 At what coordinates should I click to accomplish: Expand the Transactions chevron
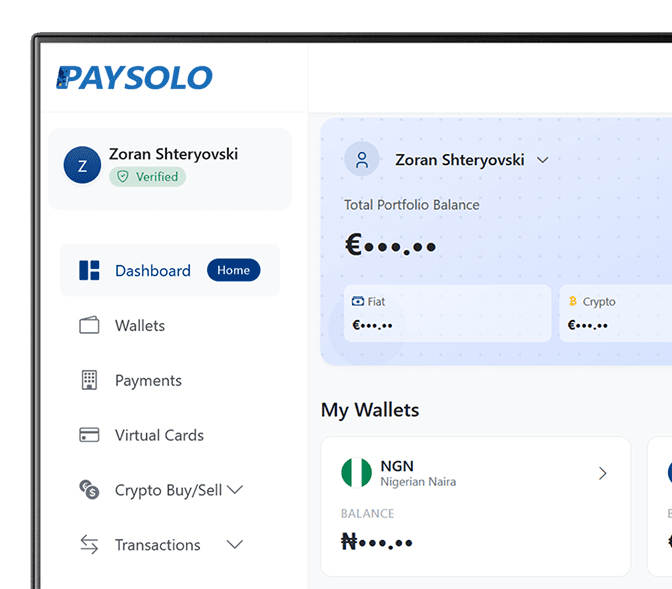pyautogui.click(x=235, y=544)
